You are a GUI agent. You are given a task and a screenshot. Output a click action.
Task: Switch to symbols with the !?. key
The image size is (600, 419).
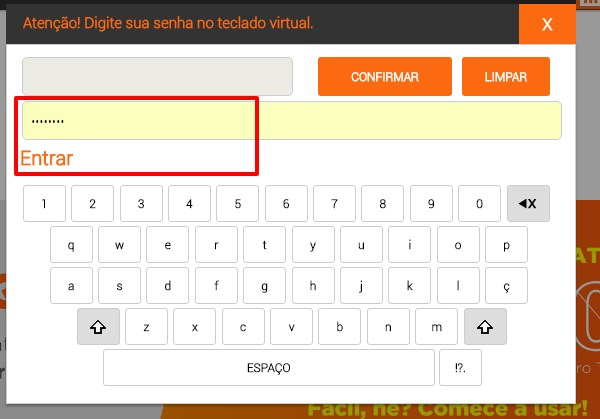tap(460, 368)
